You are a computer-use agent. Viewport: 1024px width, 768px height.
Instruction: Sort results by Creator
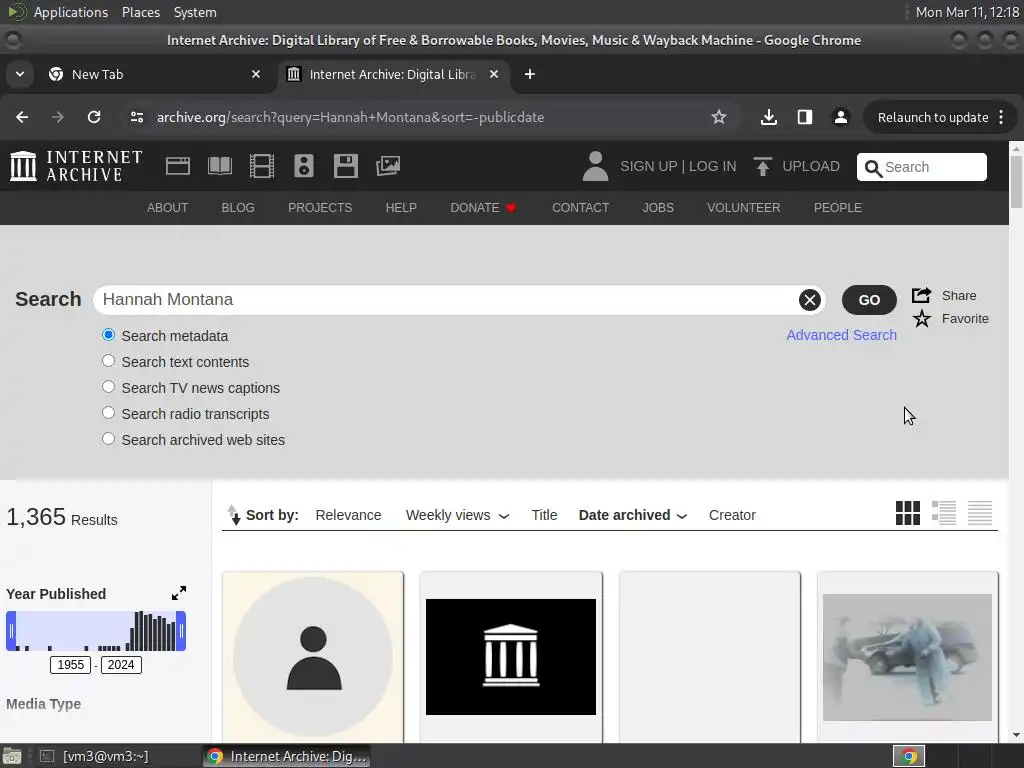click(732, 515)
